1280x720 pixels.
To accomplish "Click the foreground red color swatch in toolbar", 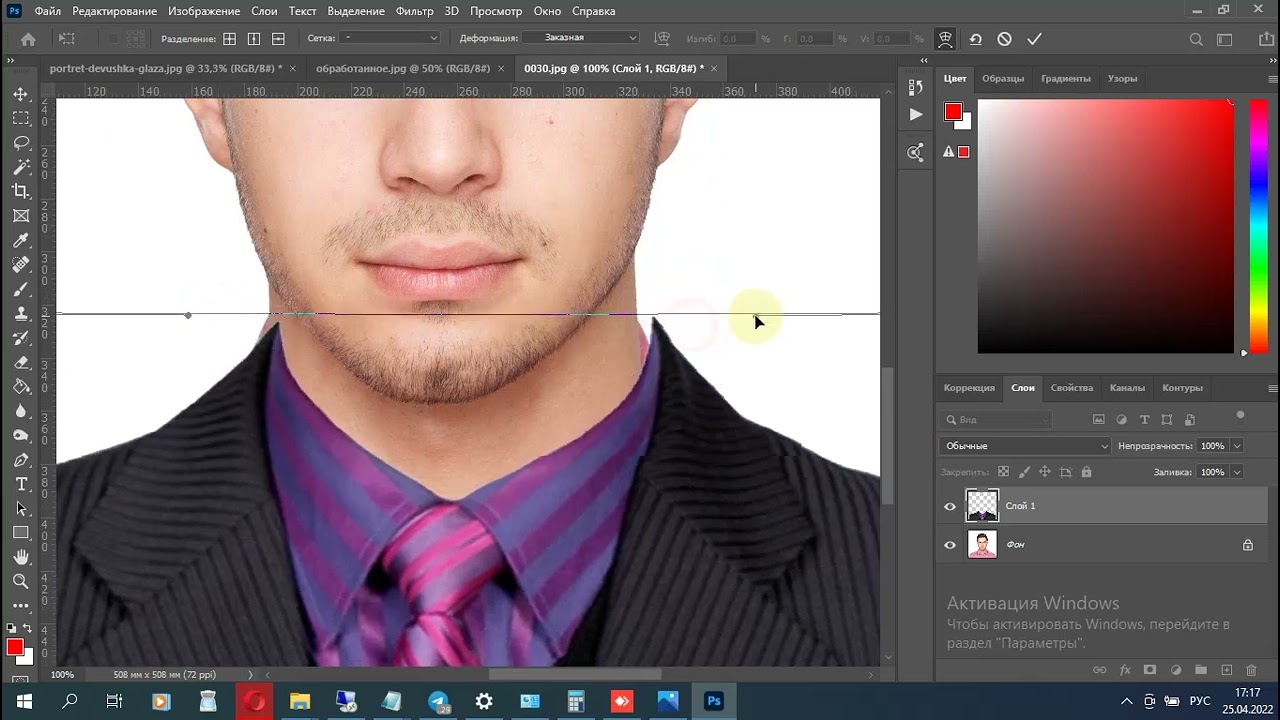I will point(15,648).
